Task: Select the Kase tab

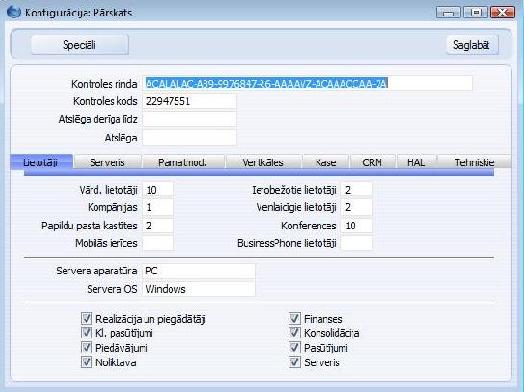Action: 326,162
